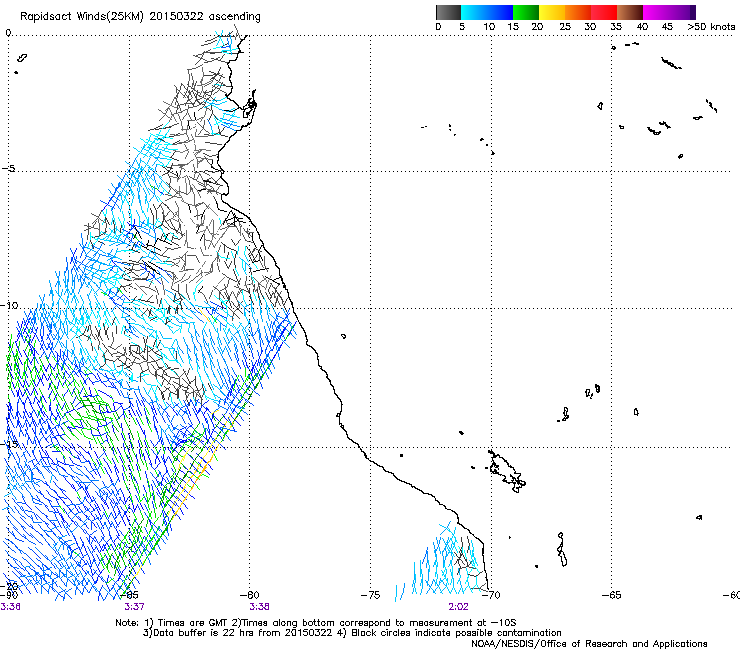Click the gray 0-5 knots legend segment
This screenshot has height=650, width=740.
[448, 12]
